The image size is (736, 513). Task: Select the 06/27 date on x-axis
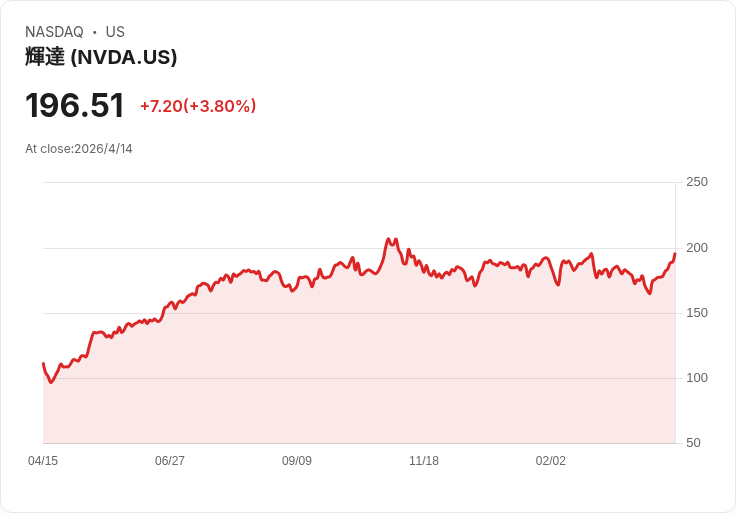tap(170, 461)
